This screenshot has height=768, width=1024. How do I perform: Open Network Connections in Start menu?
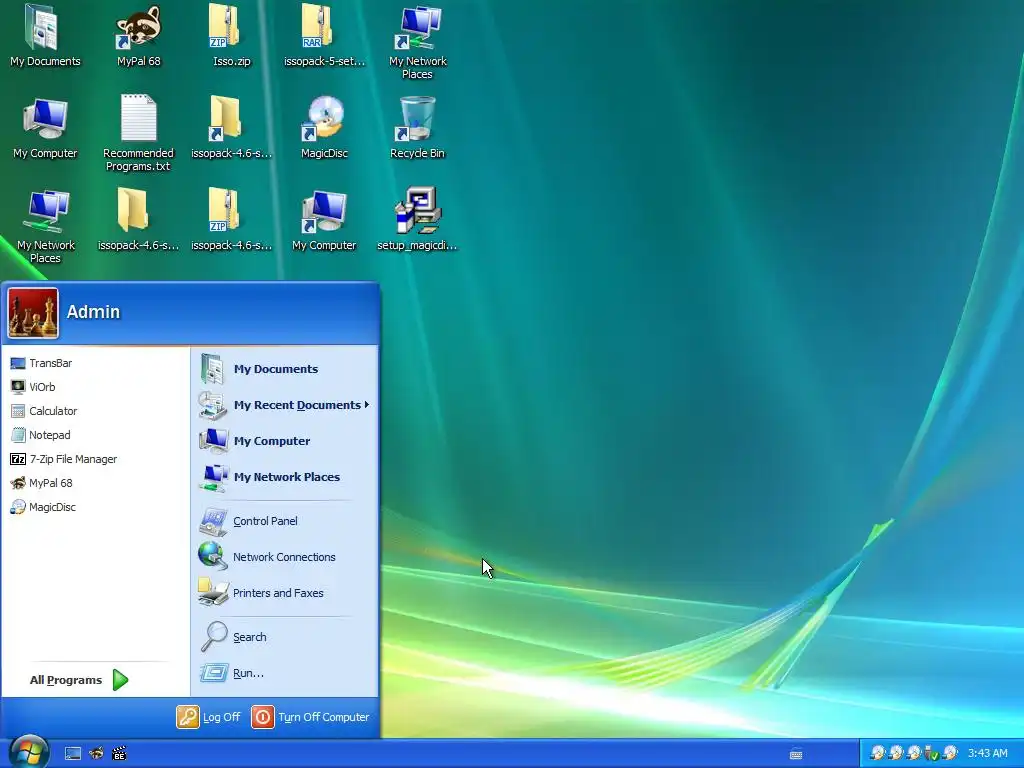tap(285, 557)
